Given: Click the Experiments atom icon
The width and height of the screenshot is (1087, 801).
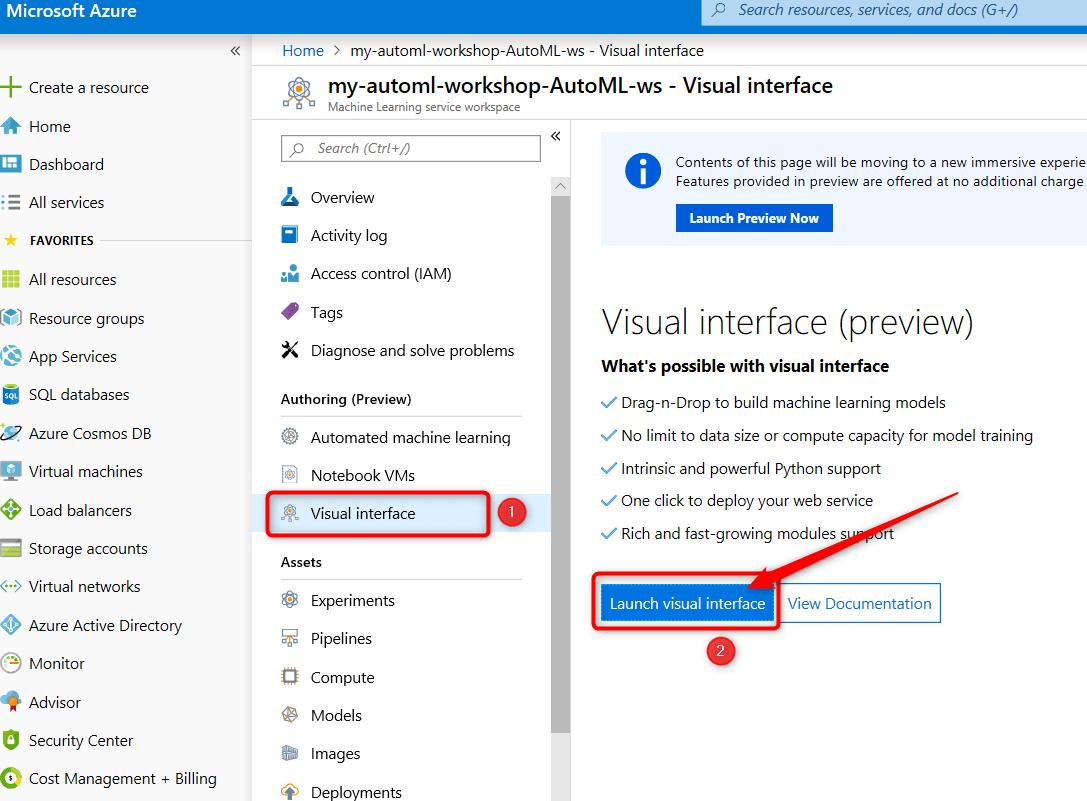Looking at the screenshot, I should (x=290, y=600).
